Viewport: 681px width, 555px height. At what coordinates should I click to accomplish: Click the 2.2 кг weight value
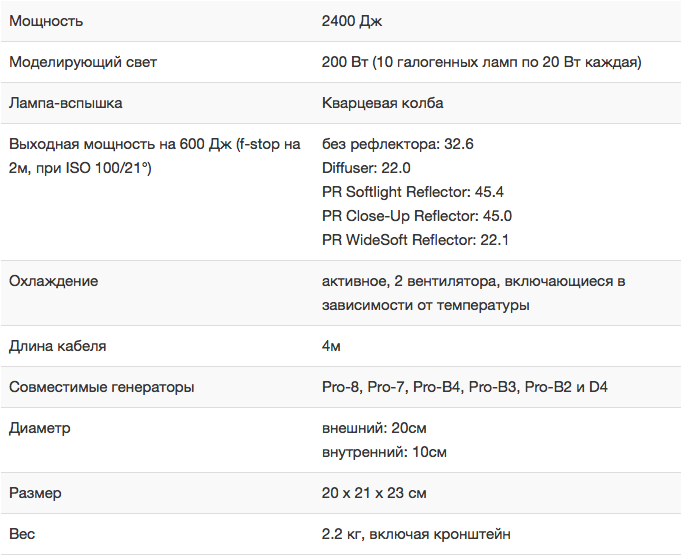[x=416, y=534]
